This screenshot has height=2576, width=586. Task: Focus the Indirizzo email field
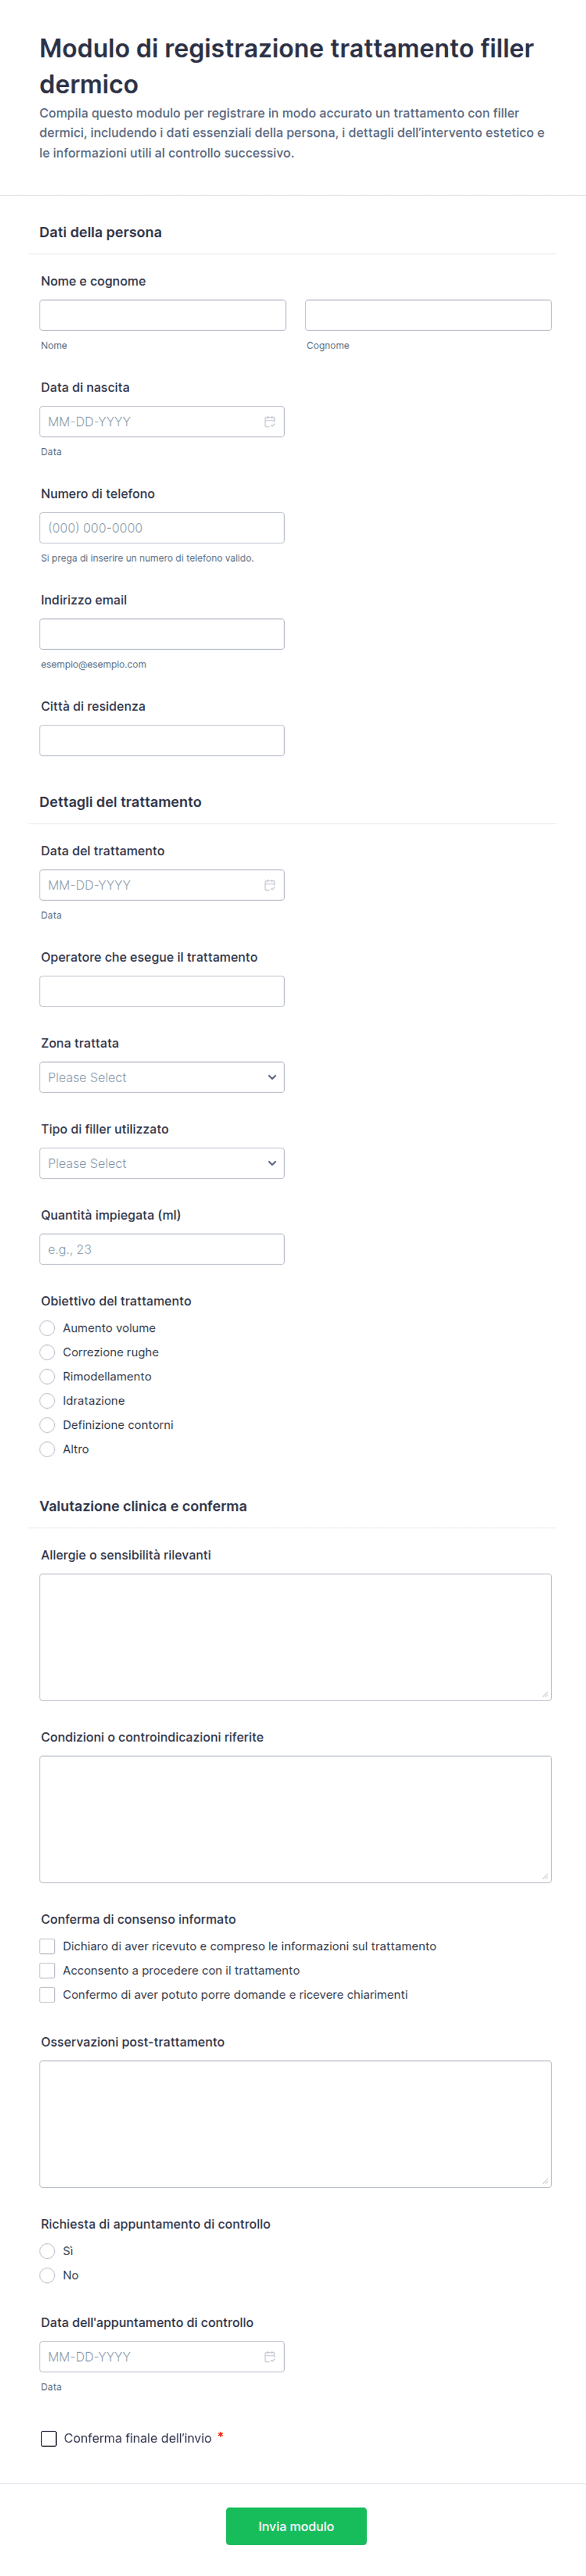162,634
